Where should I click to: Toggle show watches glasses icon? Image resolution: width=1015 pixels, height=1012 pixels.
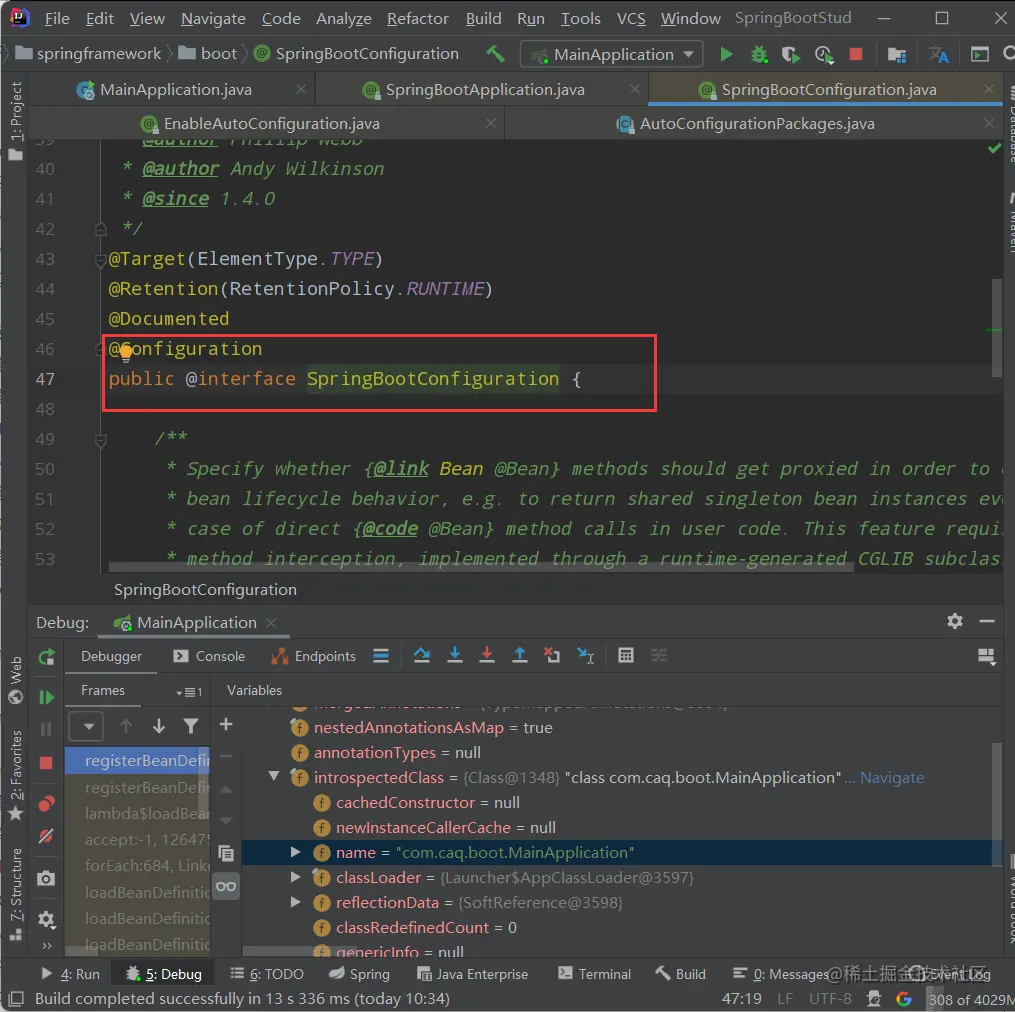pos(226,886)
